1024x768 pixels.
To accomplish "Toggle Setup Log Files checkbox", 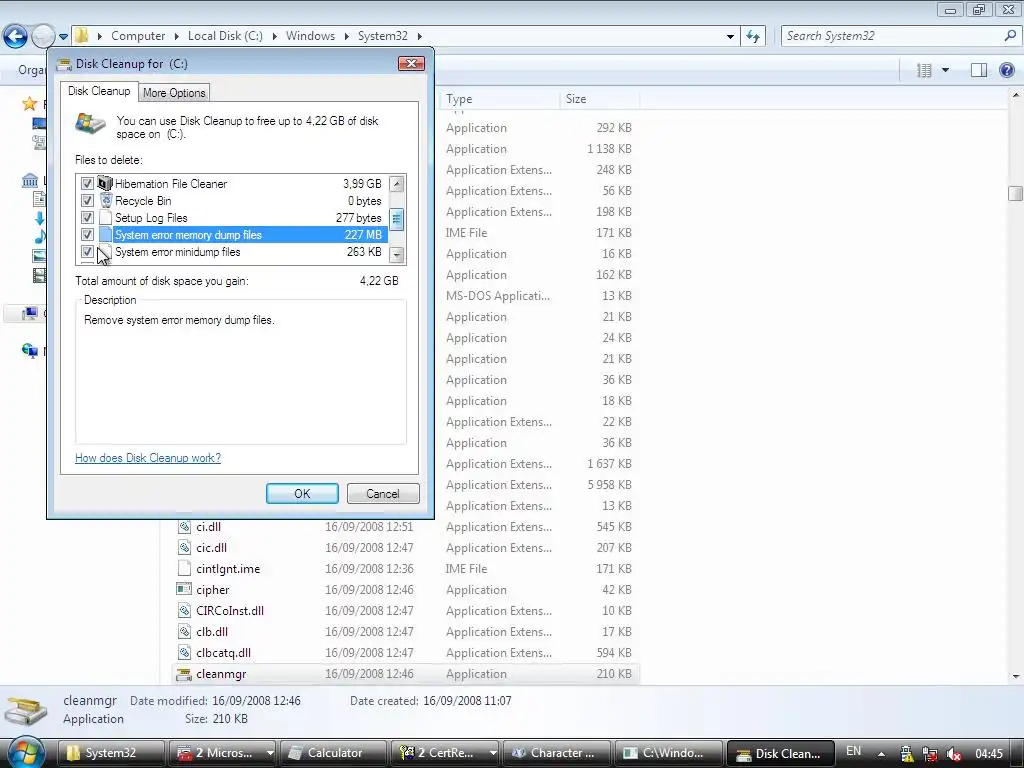I will (x=87, y=218).
